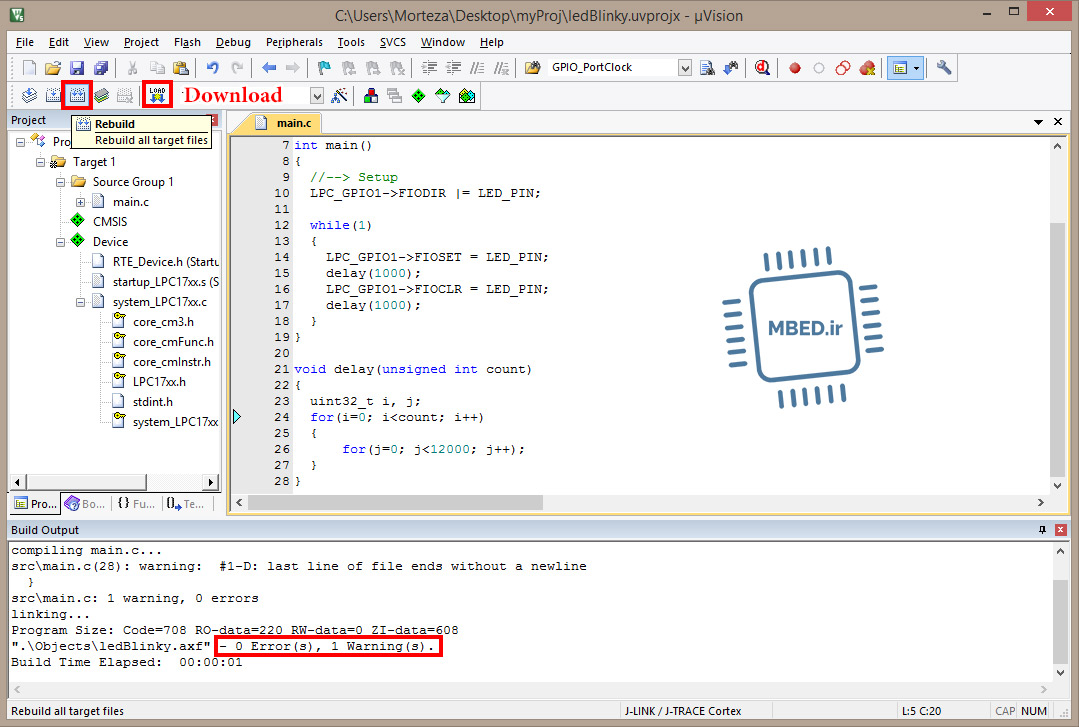Indent the selected lines

pos(429,67)
